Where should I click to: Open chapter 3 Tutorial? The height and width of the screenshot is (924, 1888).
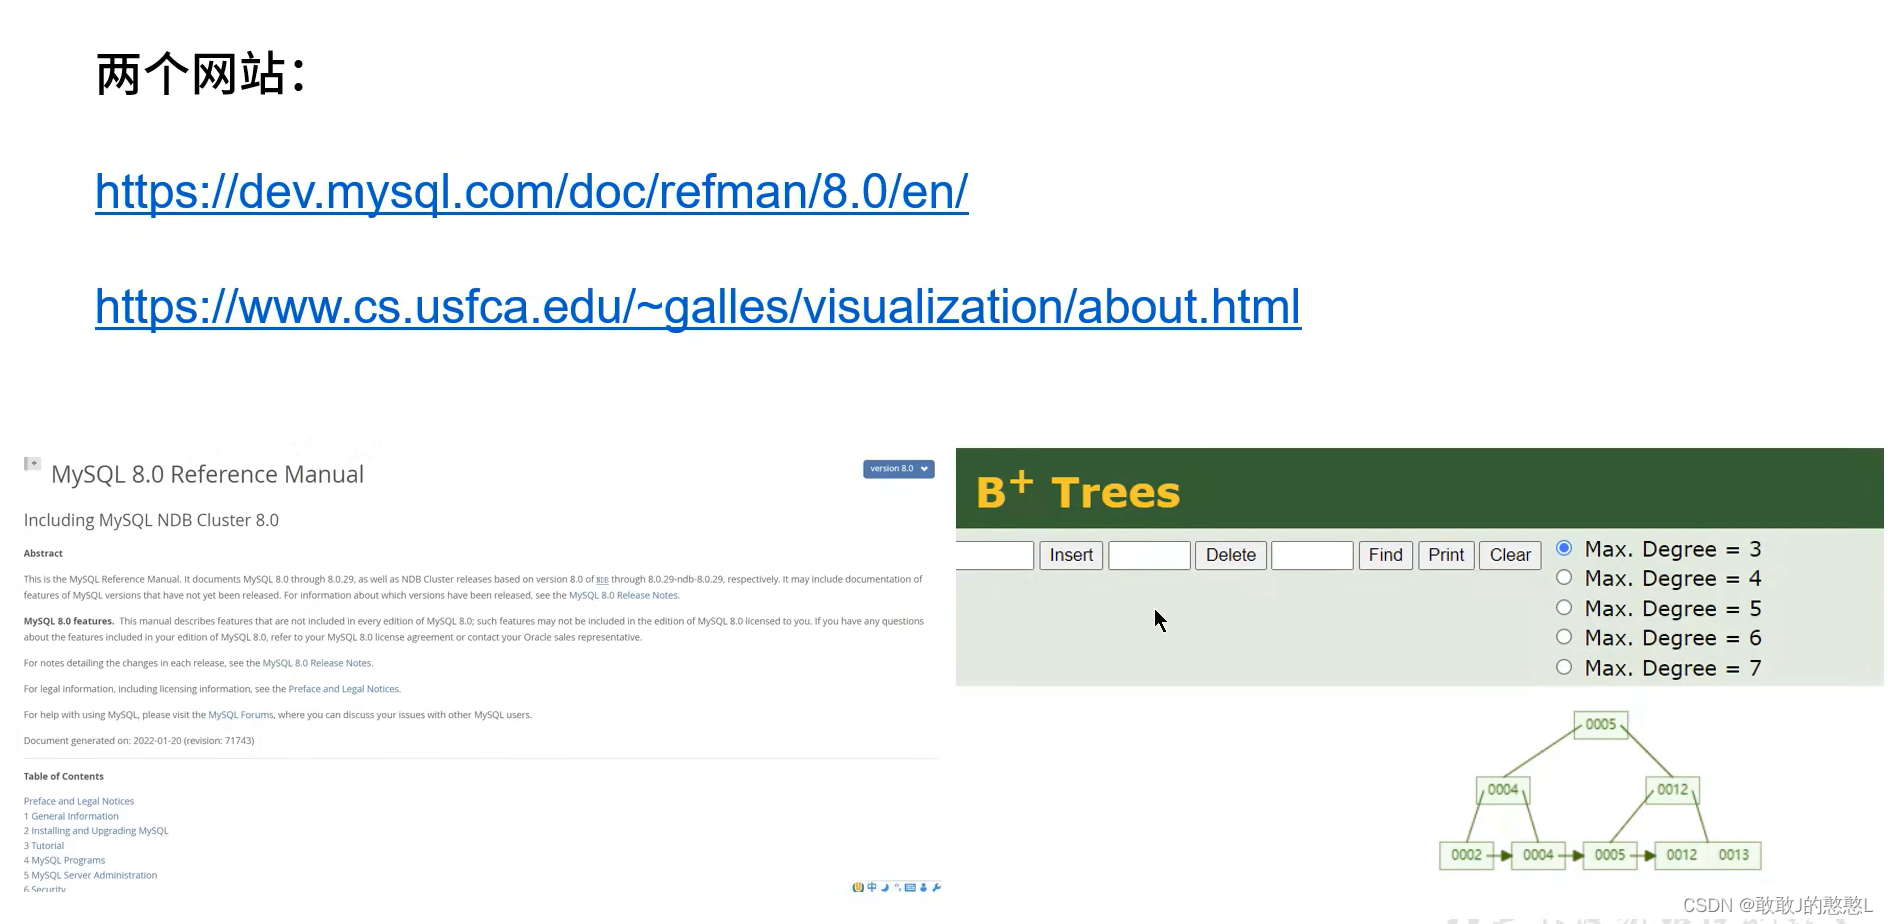point(44,846)
